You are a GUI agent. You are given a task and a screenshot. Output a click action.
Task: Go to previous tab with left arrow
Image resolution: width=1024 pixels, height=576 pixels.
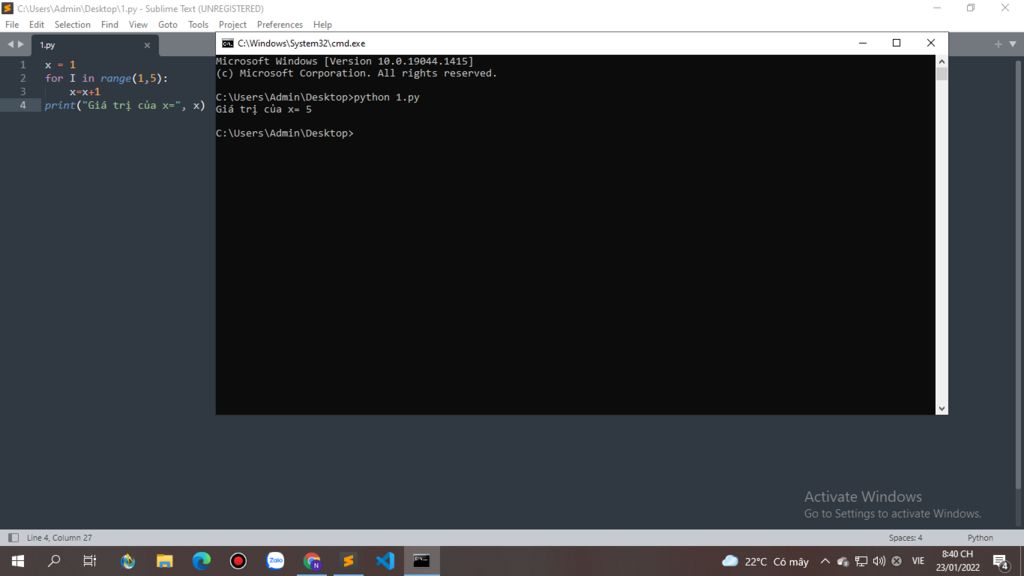click(x=10, y=44)
